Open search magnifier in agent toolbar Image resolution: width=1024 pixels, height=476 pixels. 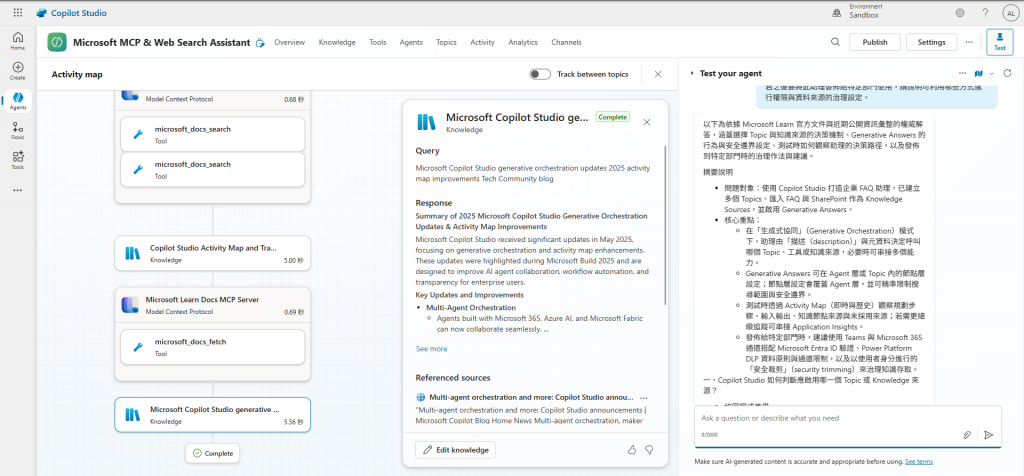click(x=835, y=42)
